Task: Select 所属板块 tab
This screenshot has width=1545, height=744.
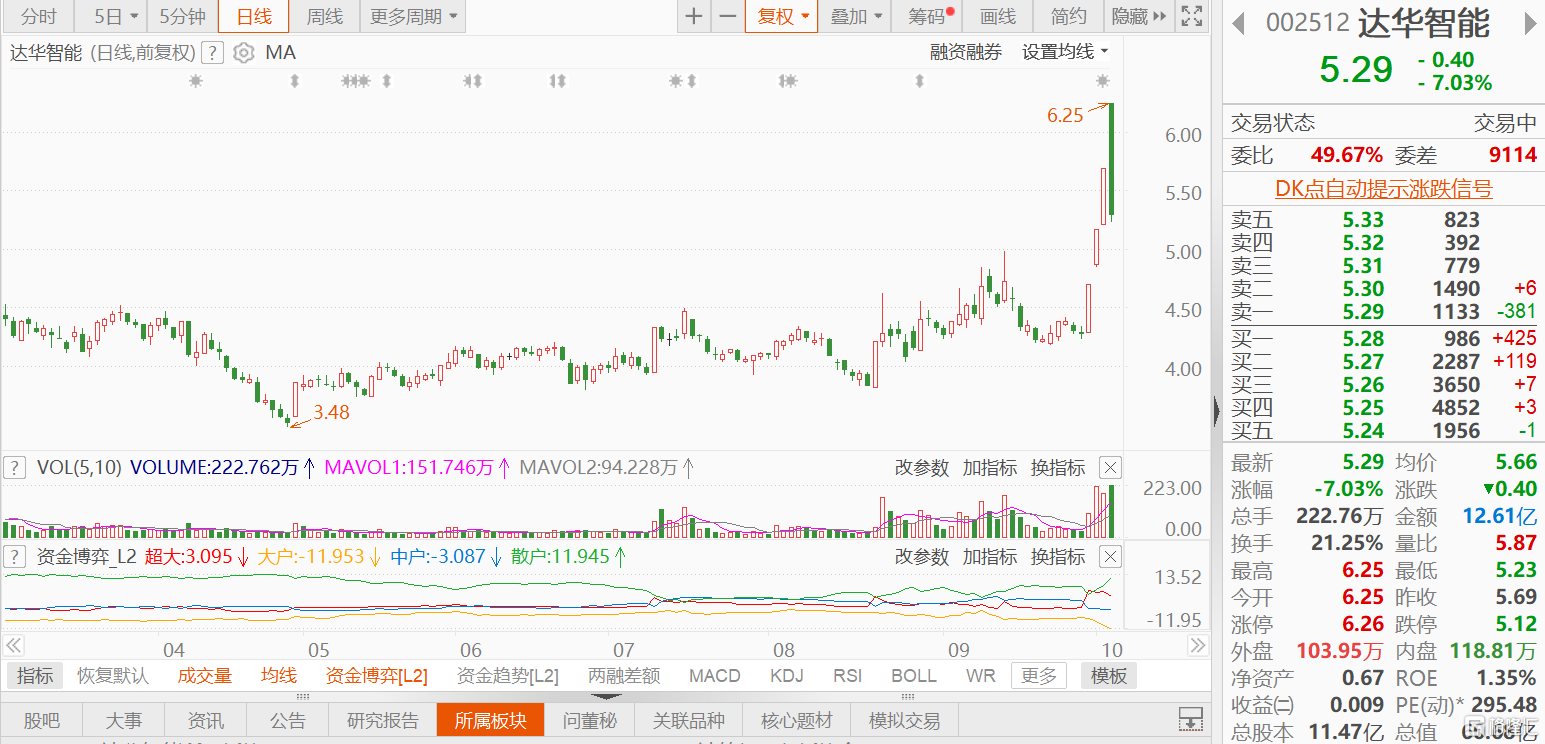Action: click(490, 721)
